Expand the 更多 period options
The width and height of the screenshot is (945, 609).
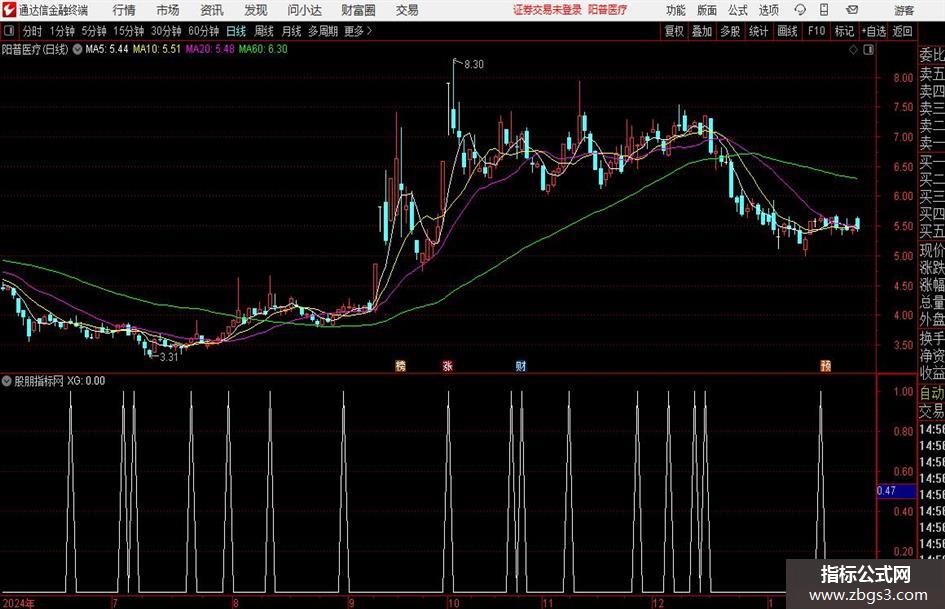pos(358,31)
